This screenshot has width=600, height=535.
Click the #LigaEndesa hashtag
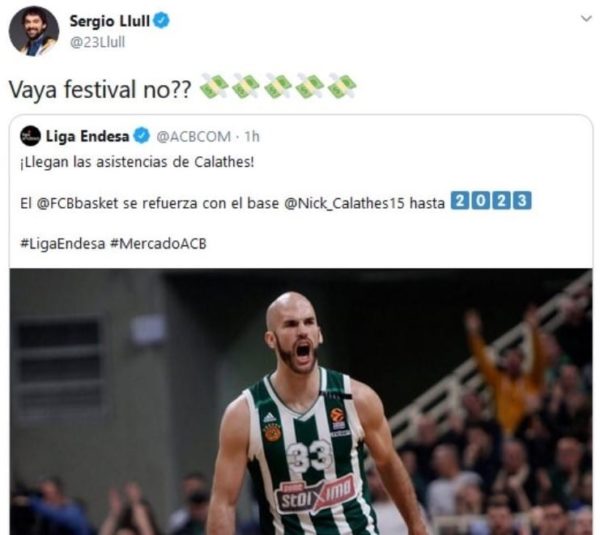pyautogui.click(x=62, y=244)
